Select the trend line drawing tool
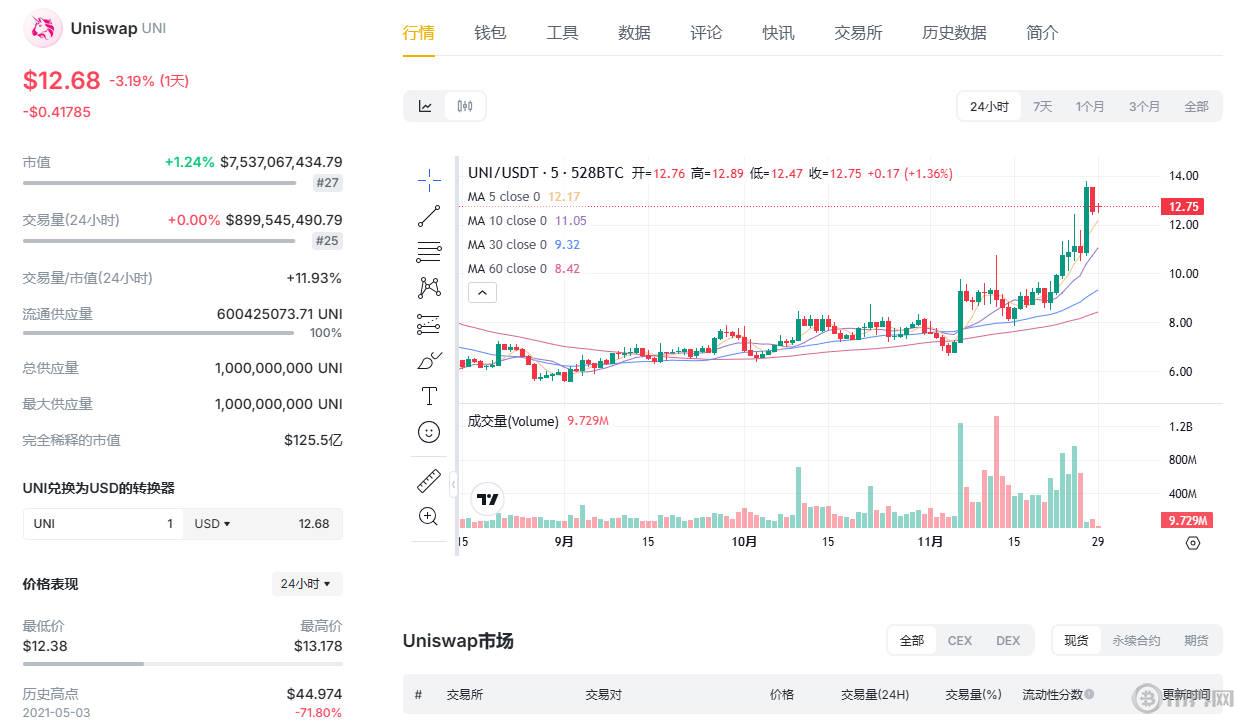The width and height of the screenshot is (1245, 726). [x=428, y=215]
